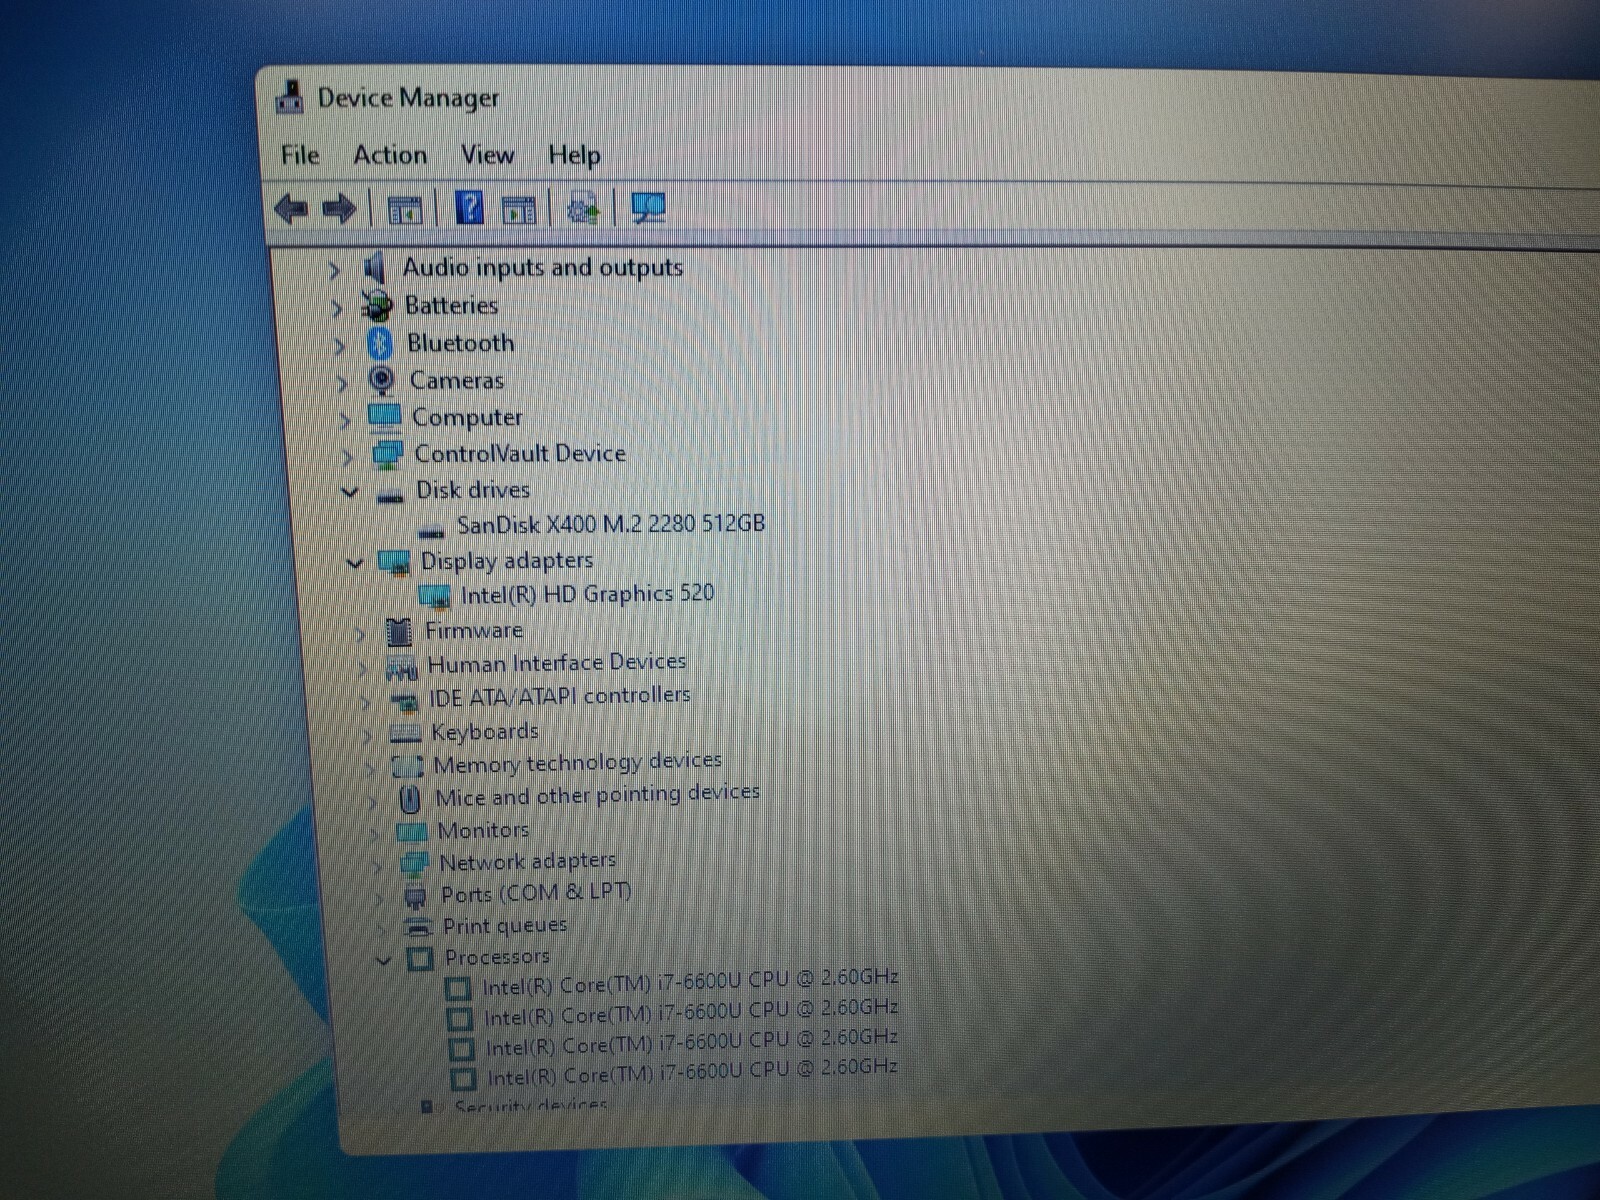Click the Display adapters icon
The width and height of the screenshot is (1600, 1200).
tap(394, 563)
